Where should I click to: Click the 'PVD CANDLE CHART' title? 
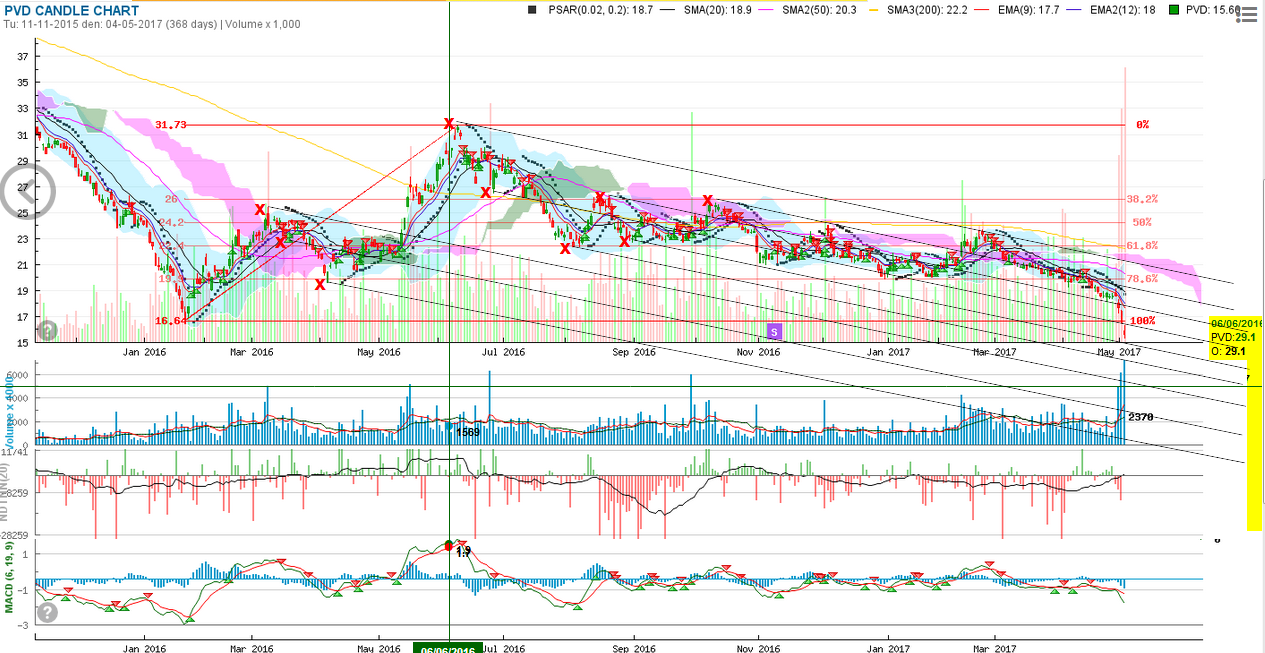point(69,10)
